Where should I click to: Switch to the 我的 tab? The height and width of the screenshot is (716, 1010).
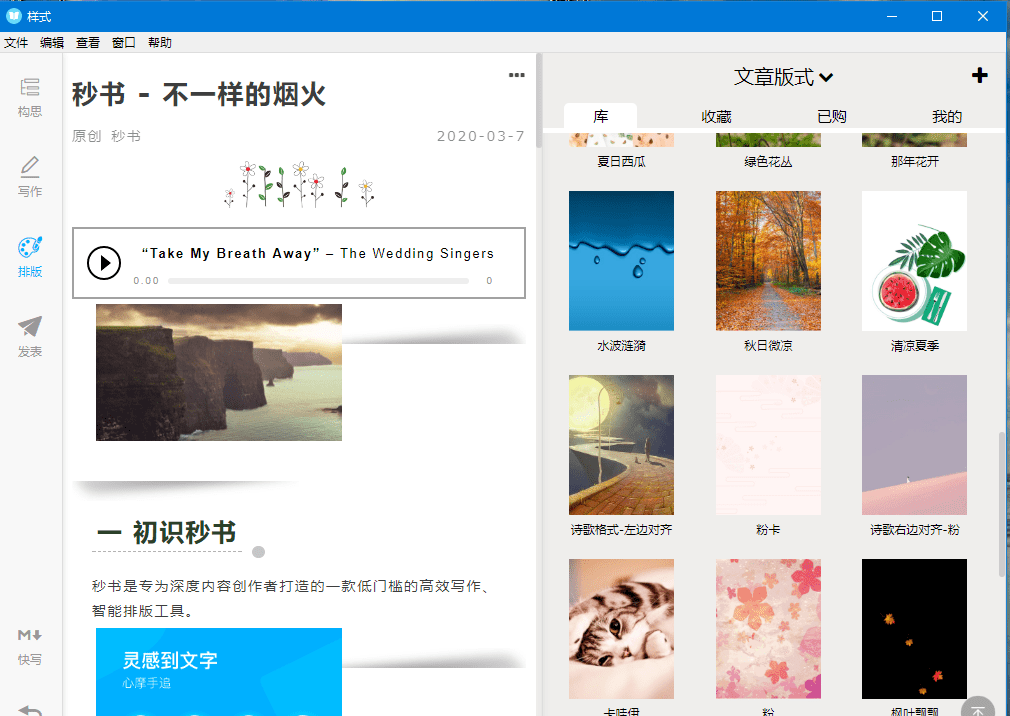pos(947,117)
